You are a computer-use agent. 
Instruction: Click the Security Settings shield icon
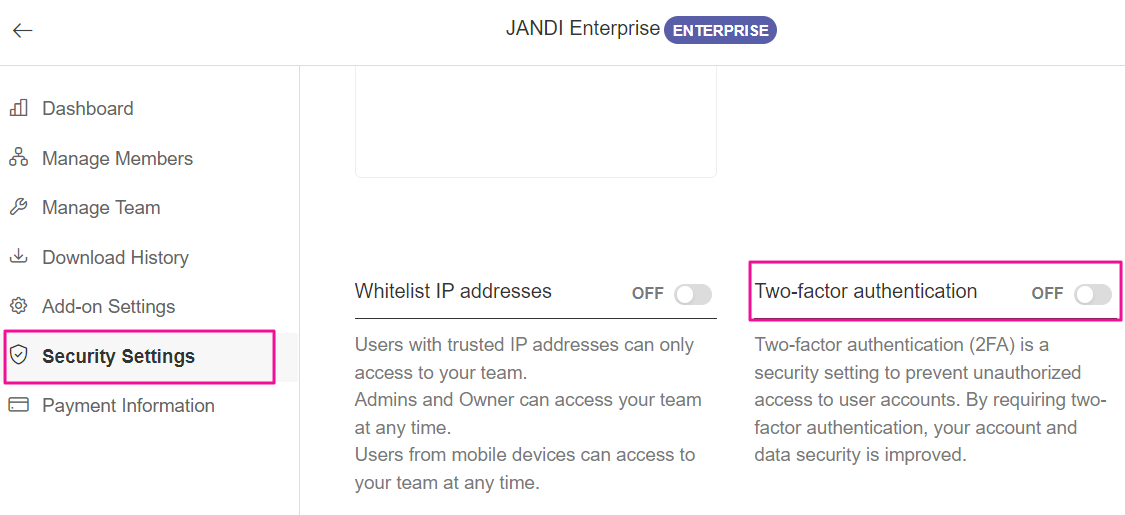(18, 356)
